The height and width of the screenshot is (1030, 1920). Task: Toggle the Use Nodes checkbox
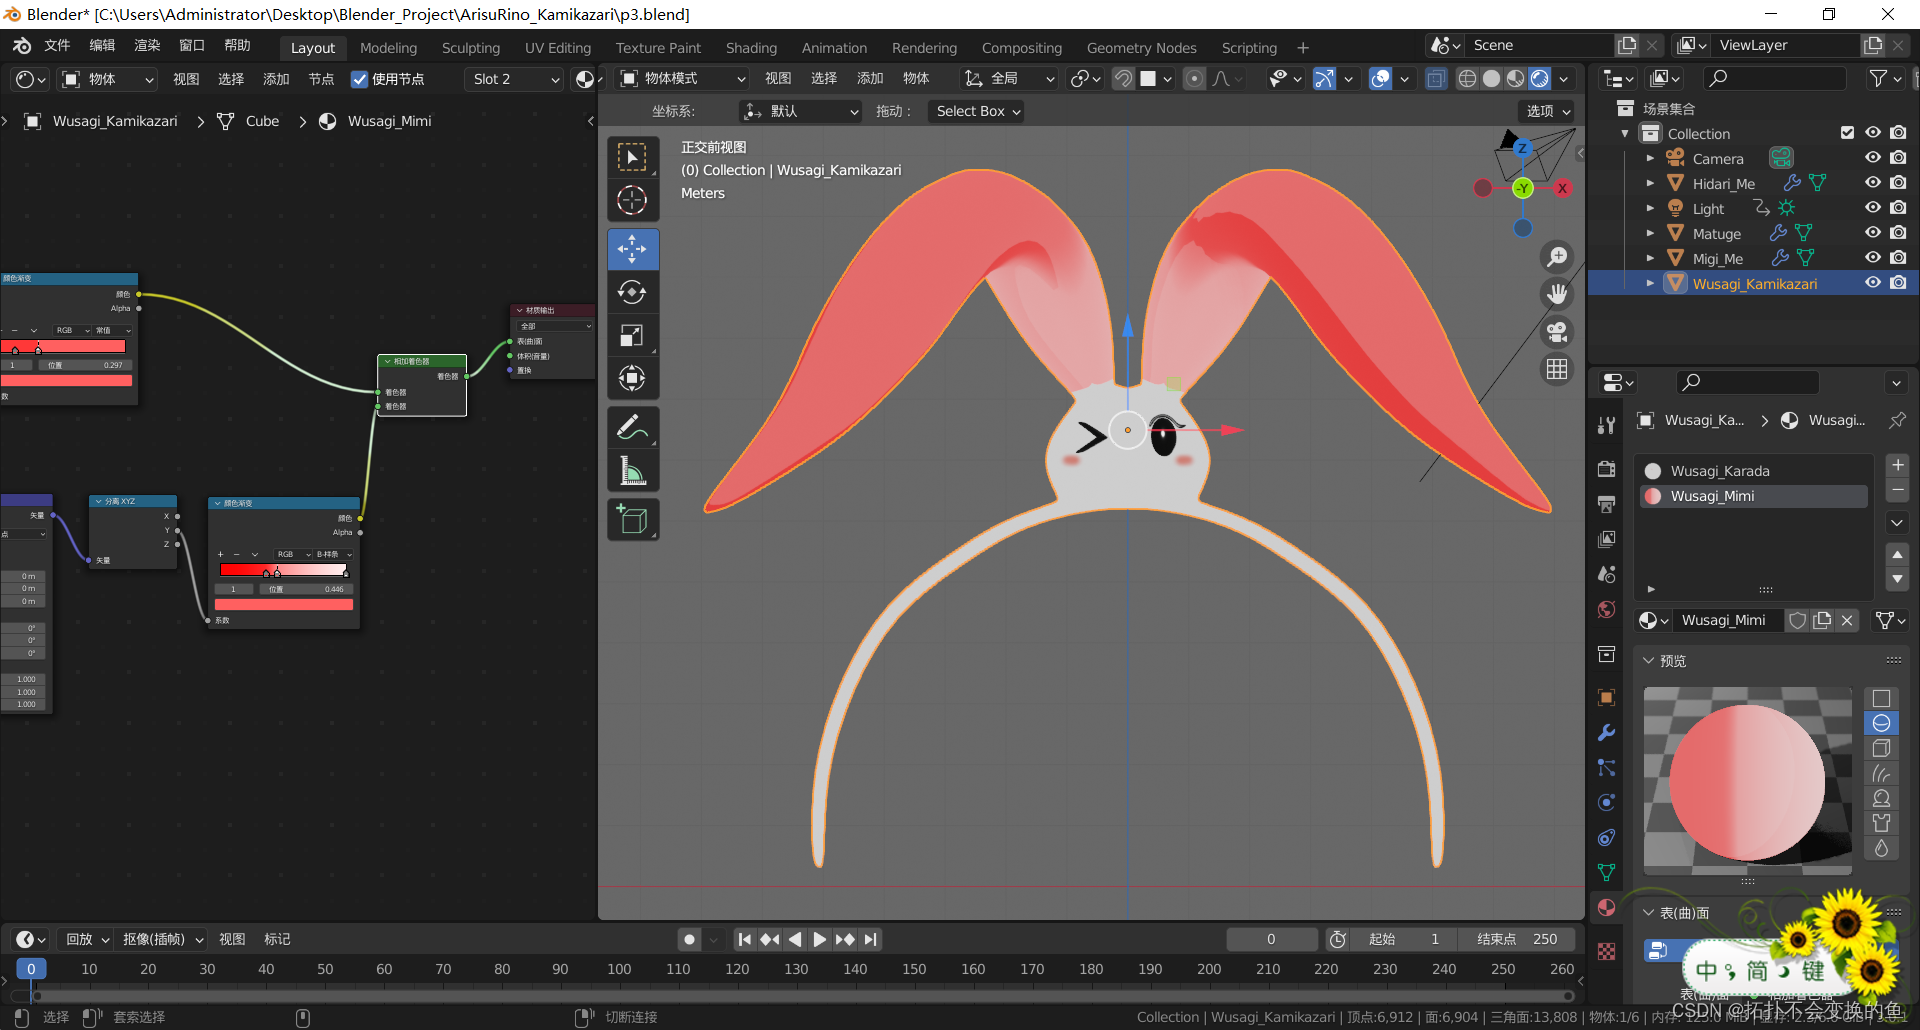tap(360, 79)
